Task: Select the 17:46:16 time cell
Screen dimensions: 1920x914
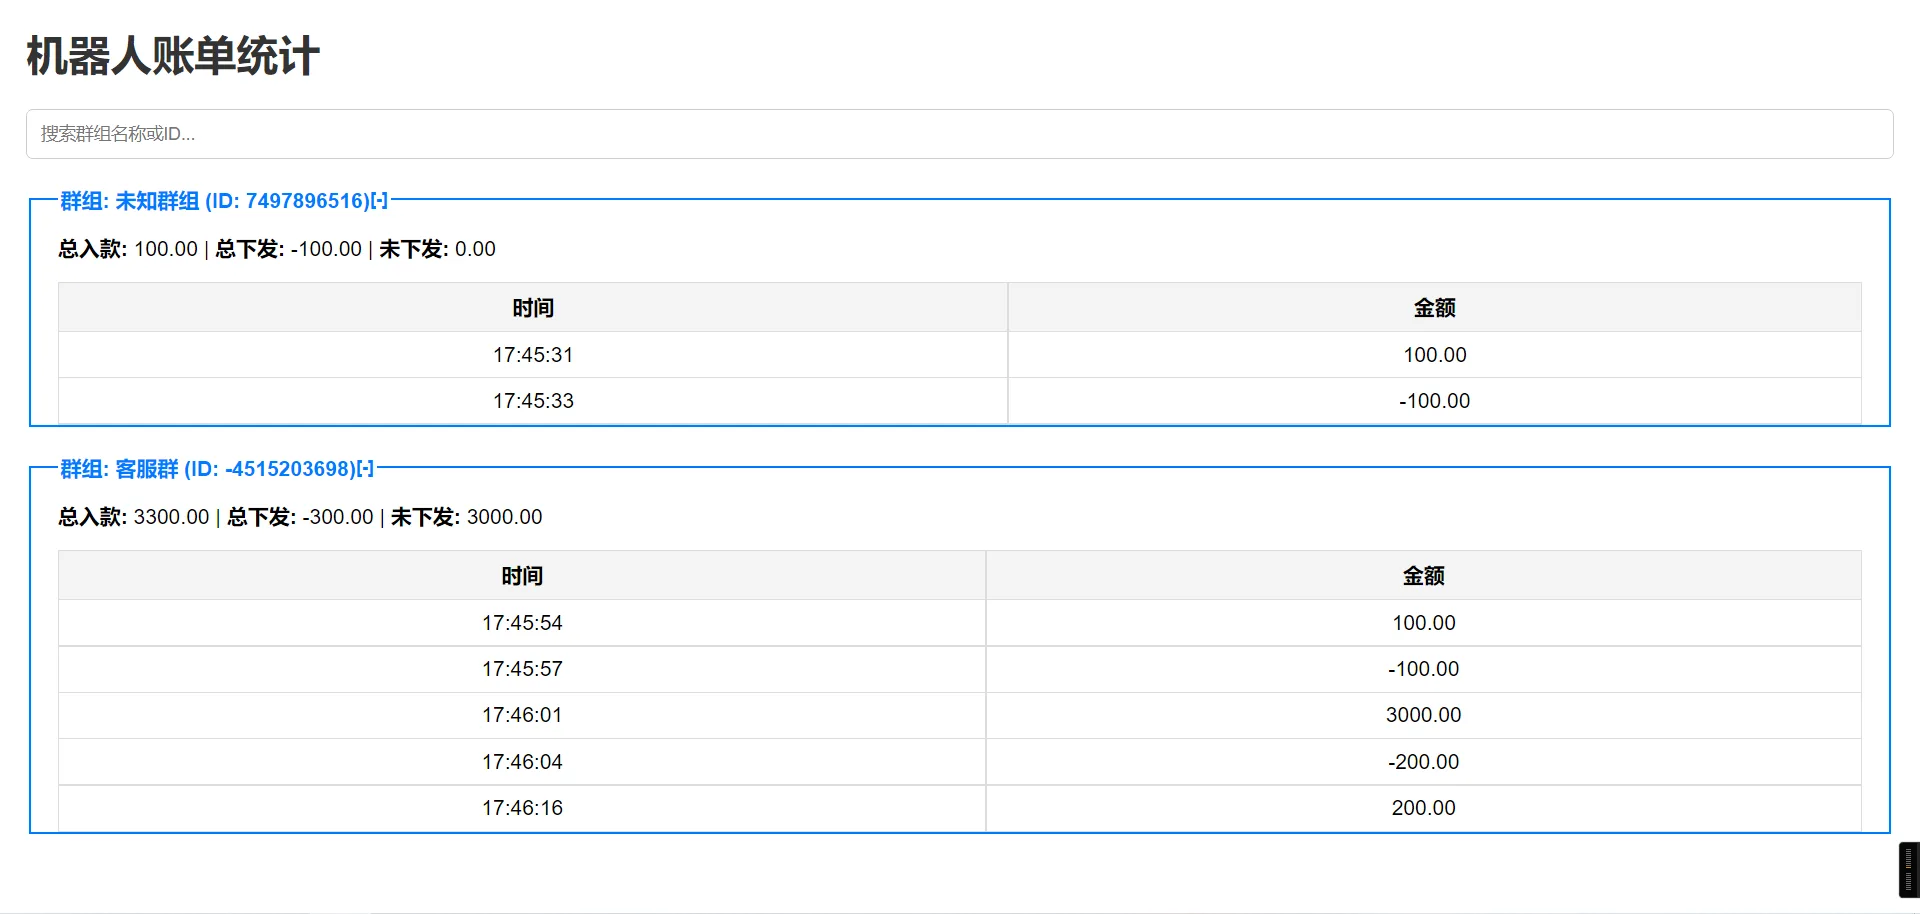Action: click(x=522, y=808)
